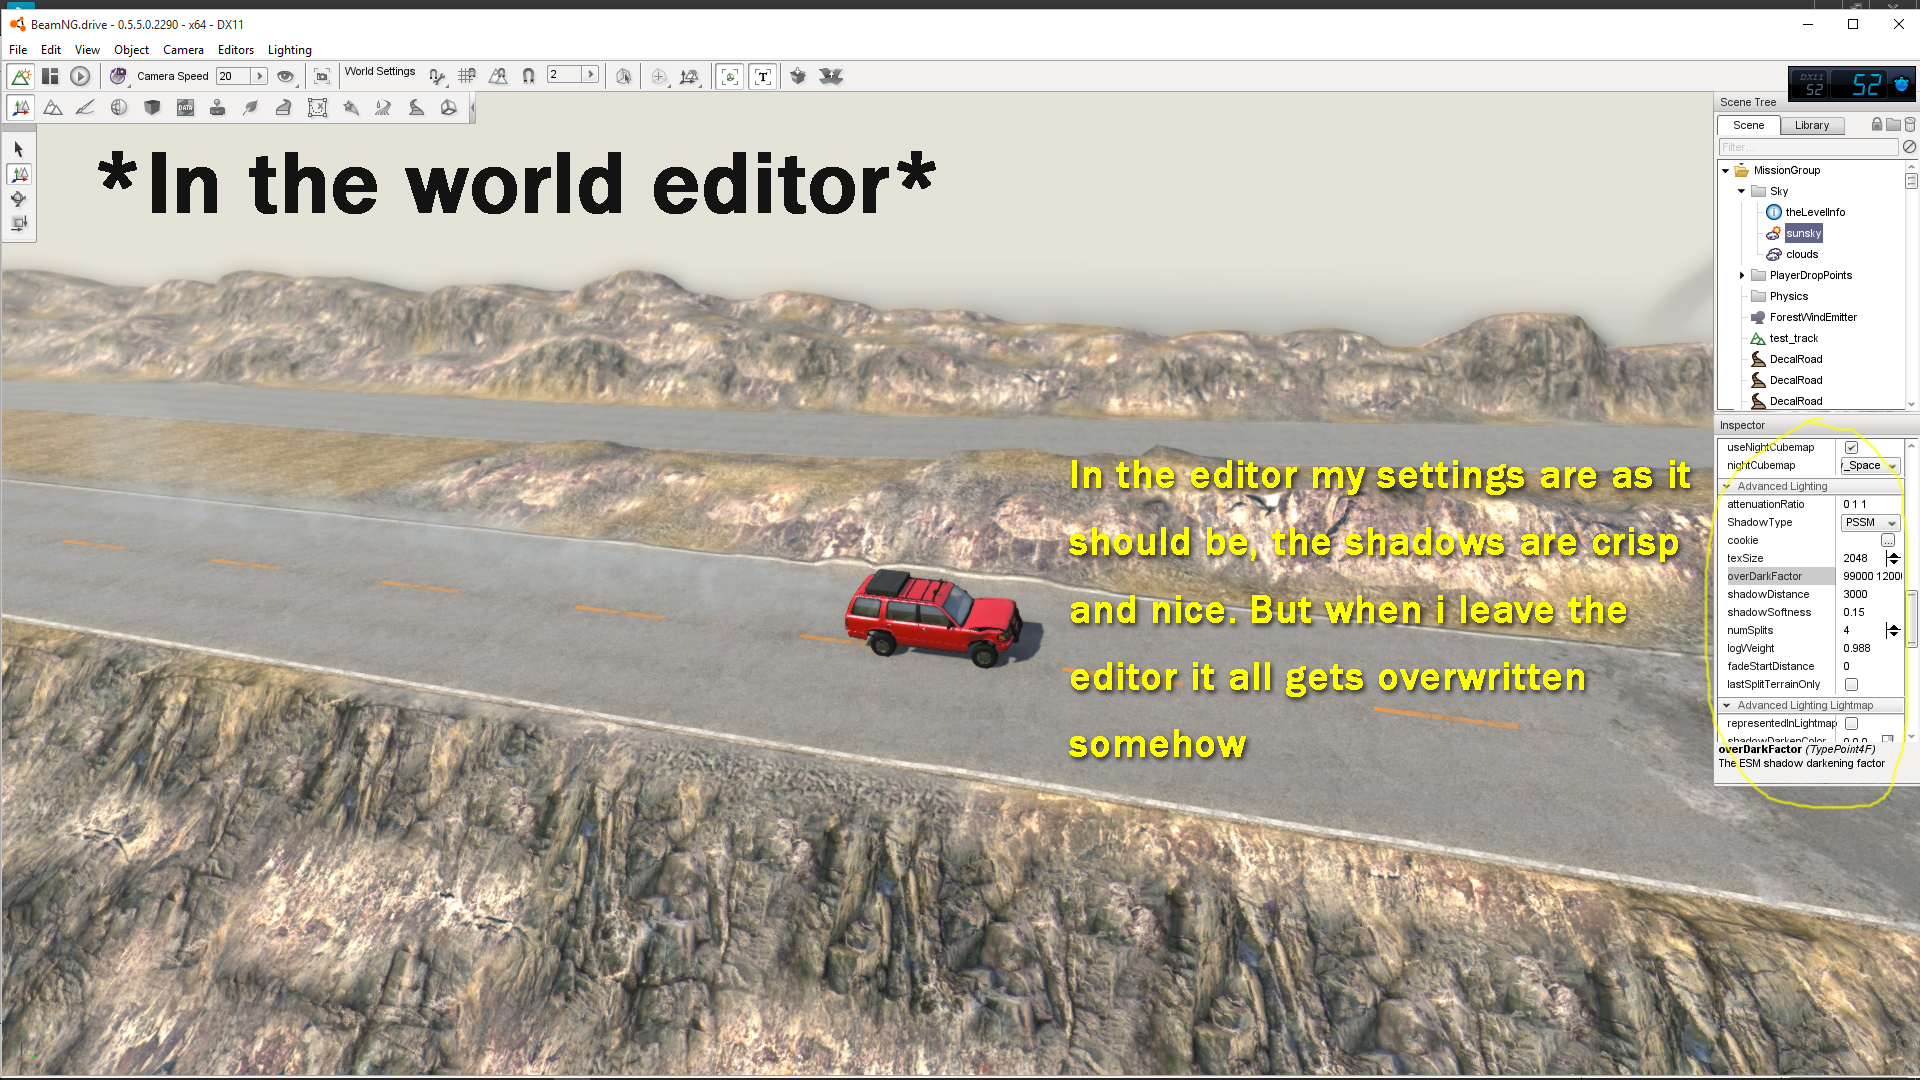
Task: Toggle object icons display button
Action: [x=730, y=76]
